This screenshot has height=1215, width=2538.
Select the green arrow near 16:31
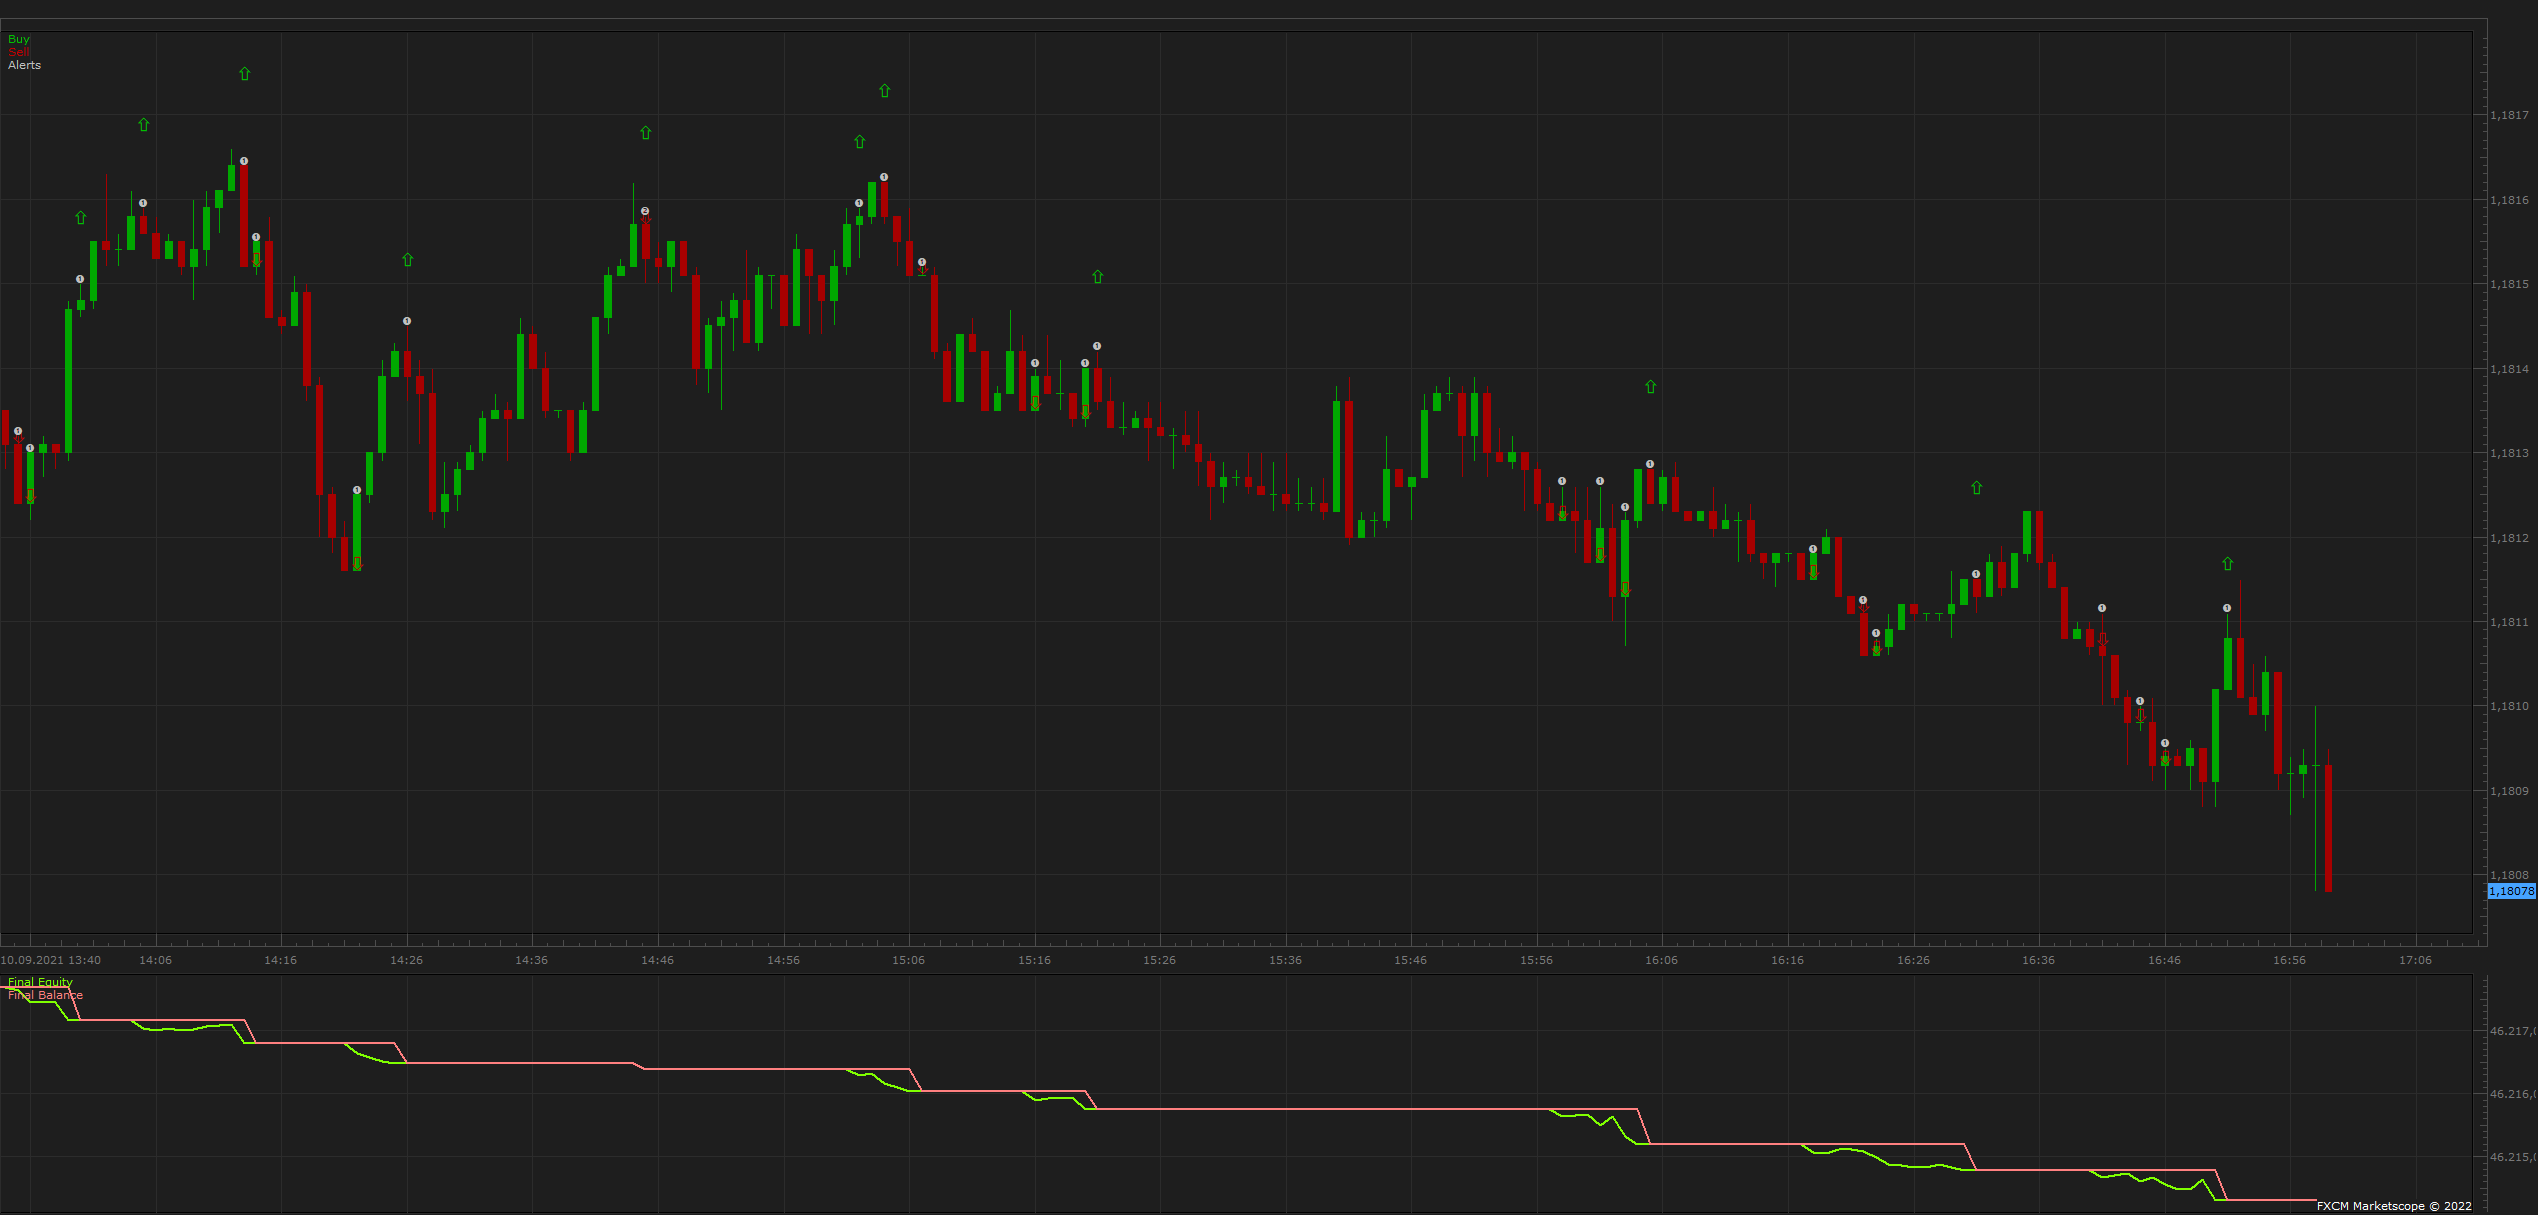coord(1977,488)
